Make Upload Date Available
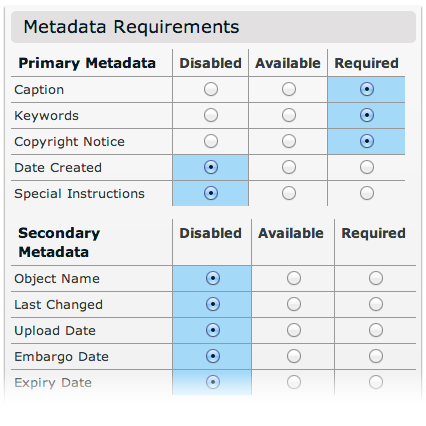 pos(294,330)
